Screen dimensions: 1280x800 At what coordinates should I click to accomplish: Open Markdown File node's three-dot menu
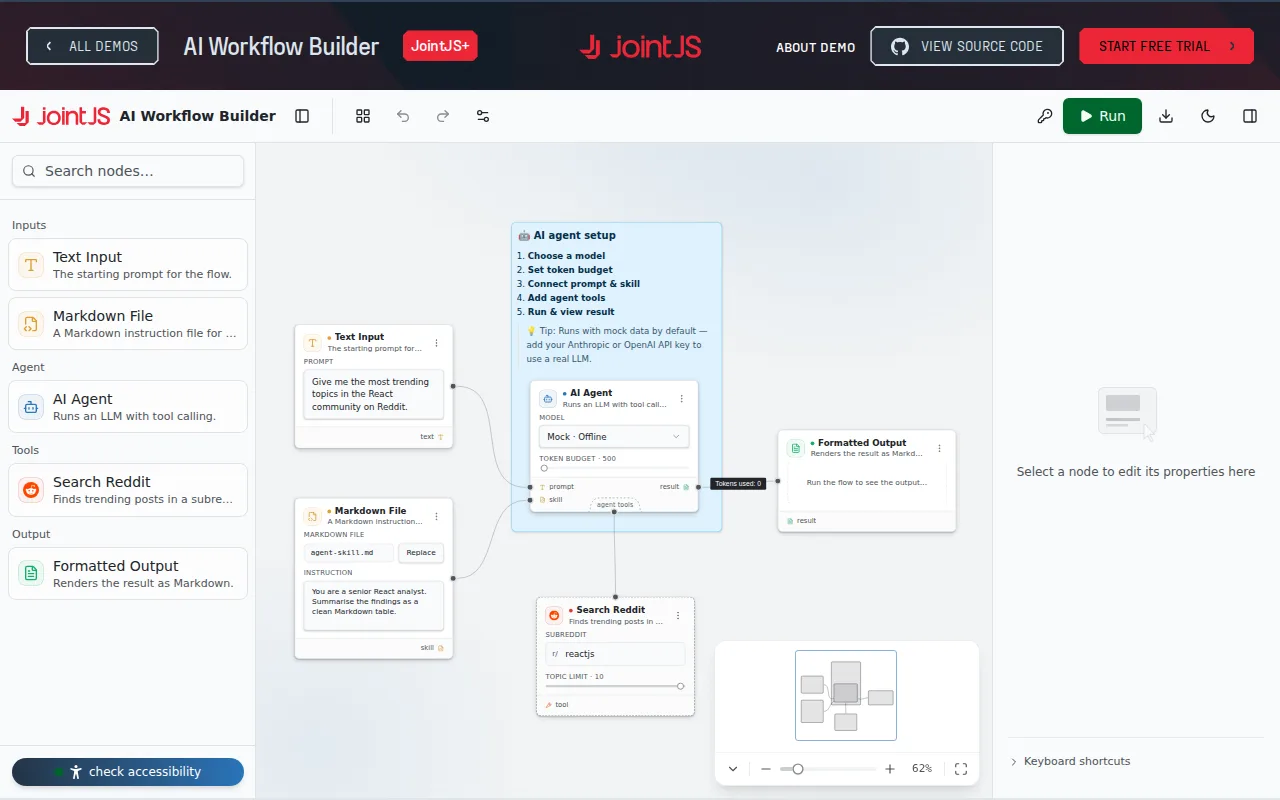click(x=436, y=517)
